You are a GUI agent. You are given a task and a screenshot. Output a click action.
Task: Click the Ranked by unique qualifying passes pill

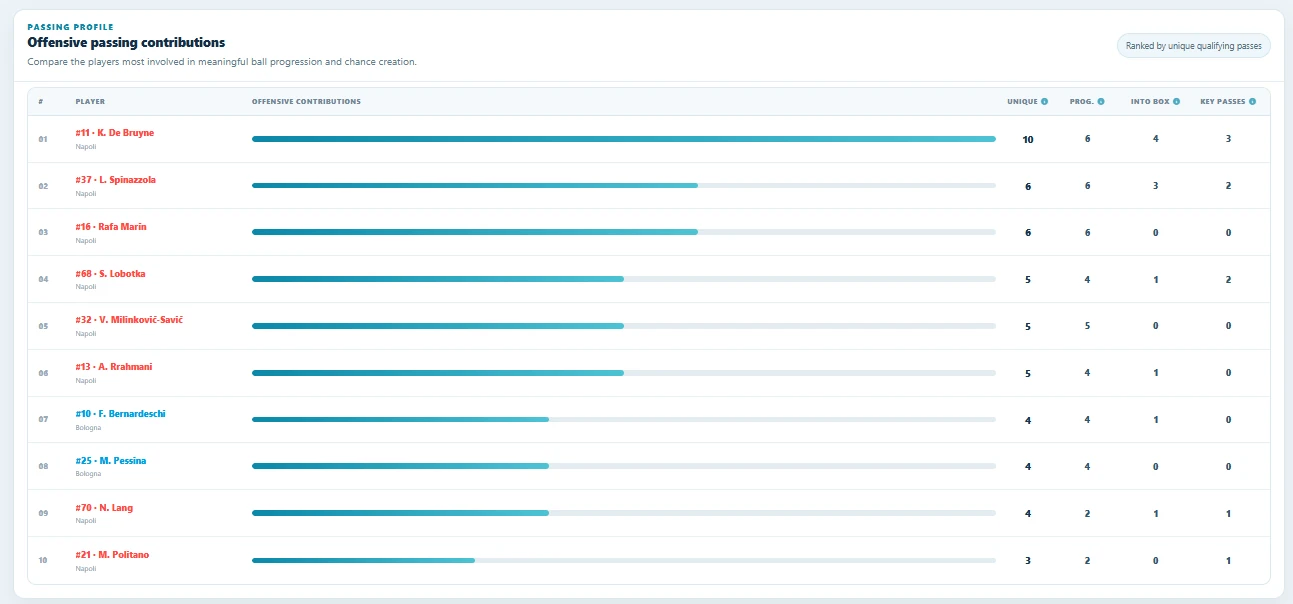pyautogui.click(x=1194, y=46)
